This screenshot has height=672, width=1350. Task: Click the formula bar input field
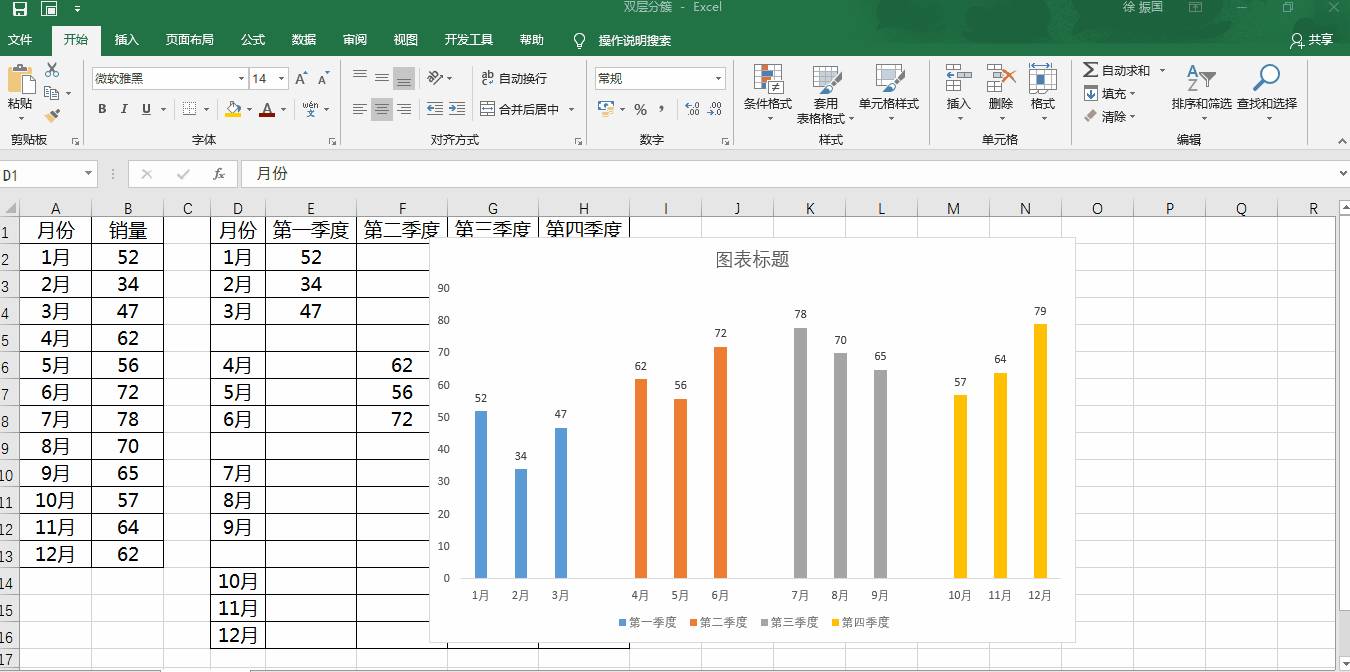click(x=780, y=174)
